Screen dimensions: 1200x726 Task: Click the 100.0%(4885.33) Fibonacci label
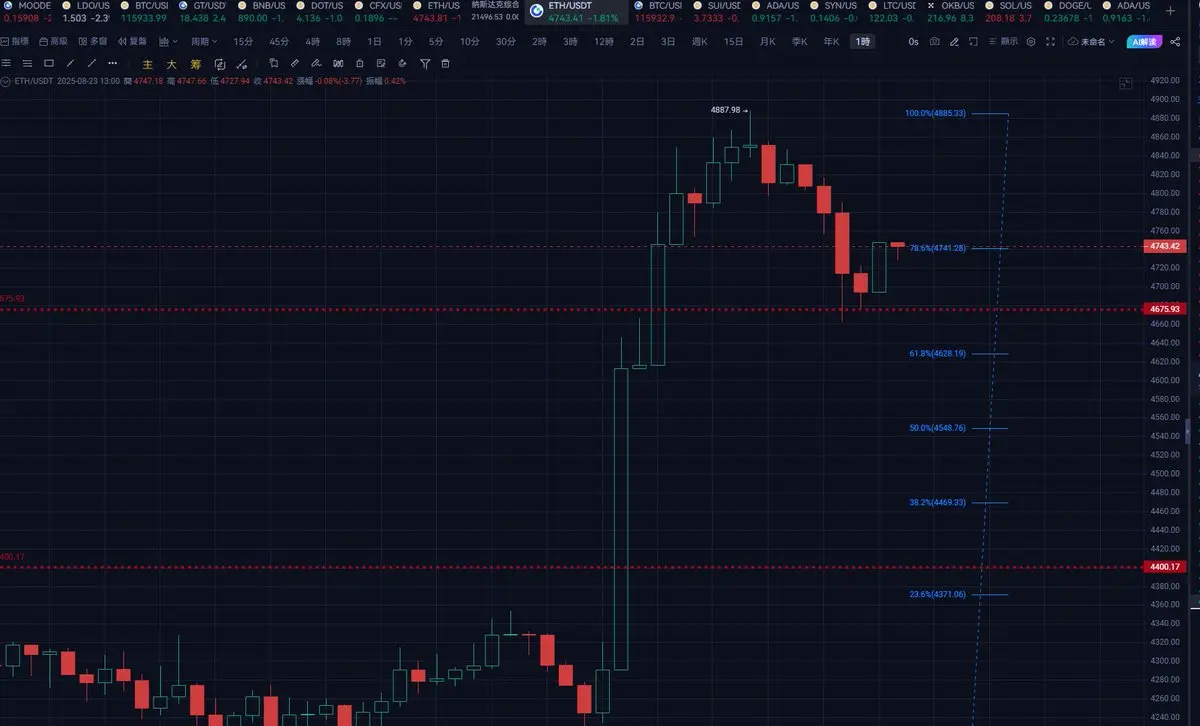[x=935, y=114]
